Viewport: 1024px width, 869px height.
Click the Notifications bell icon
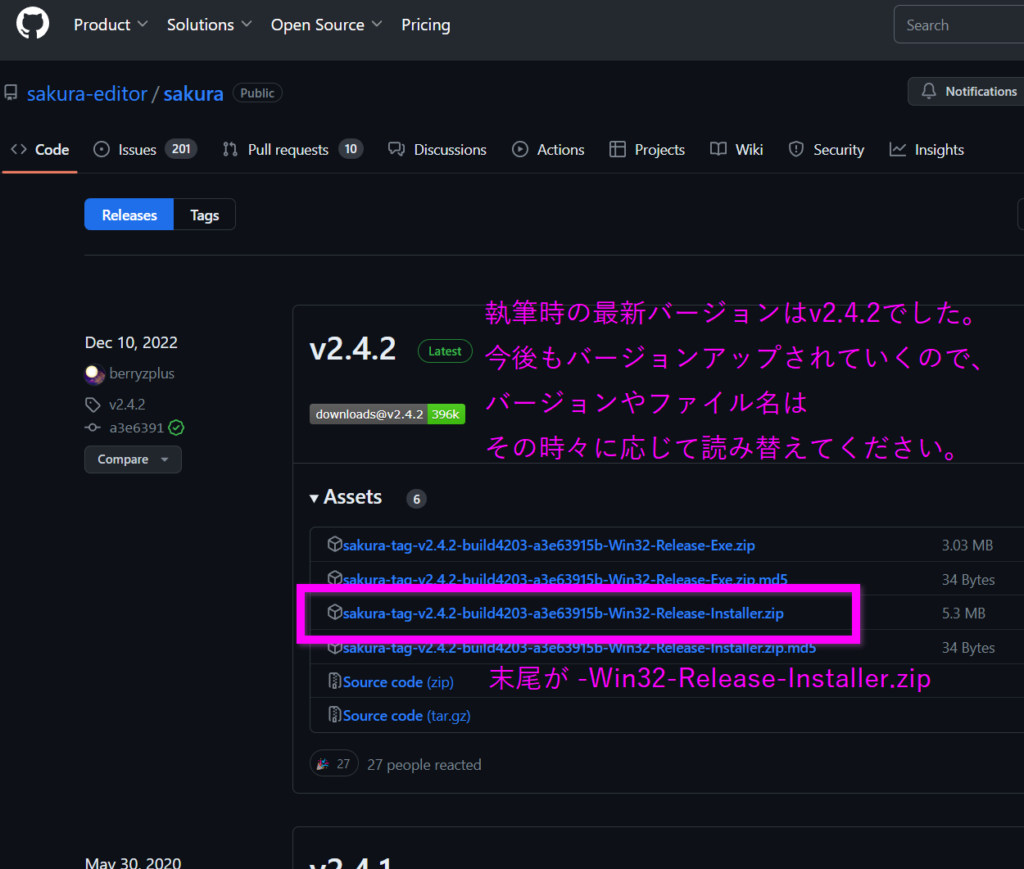[x=929, y=91]
